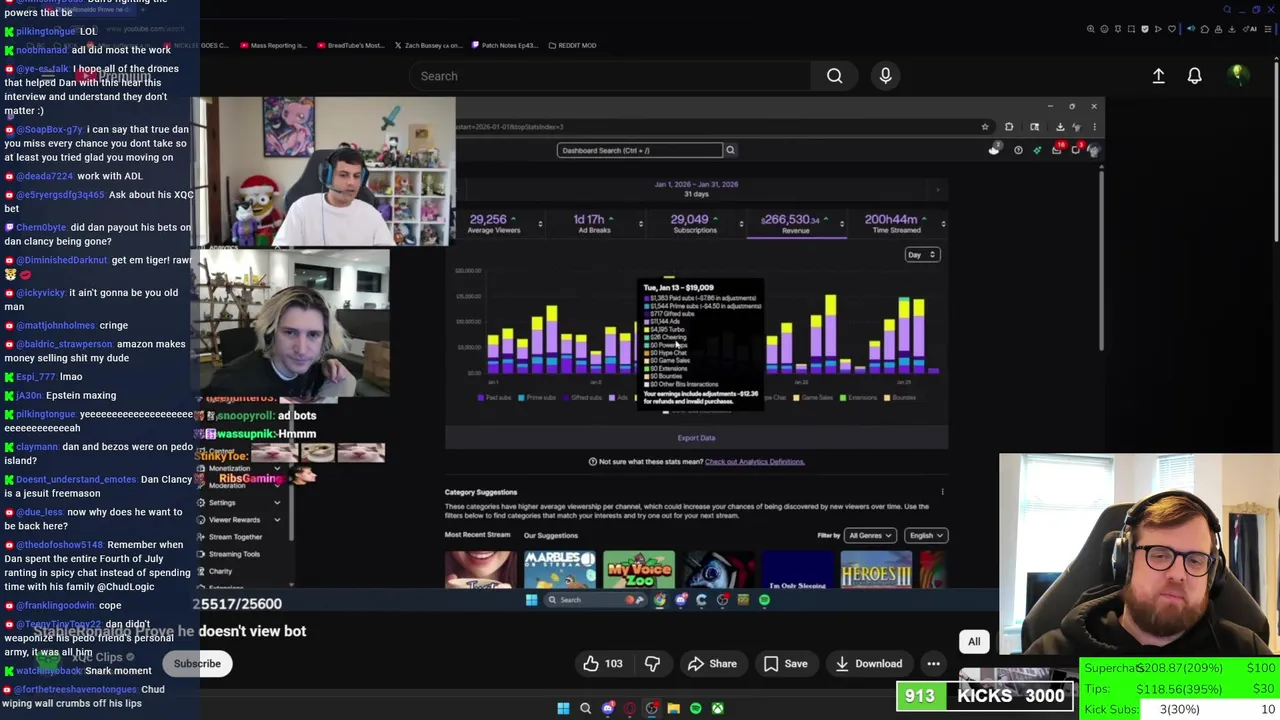The height and width of the screenshot is (720, 1280).
Task: Click Start button in streamed inner taskbar
Action: tap(531, 600)
